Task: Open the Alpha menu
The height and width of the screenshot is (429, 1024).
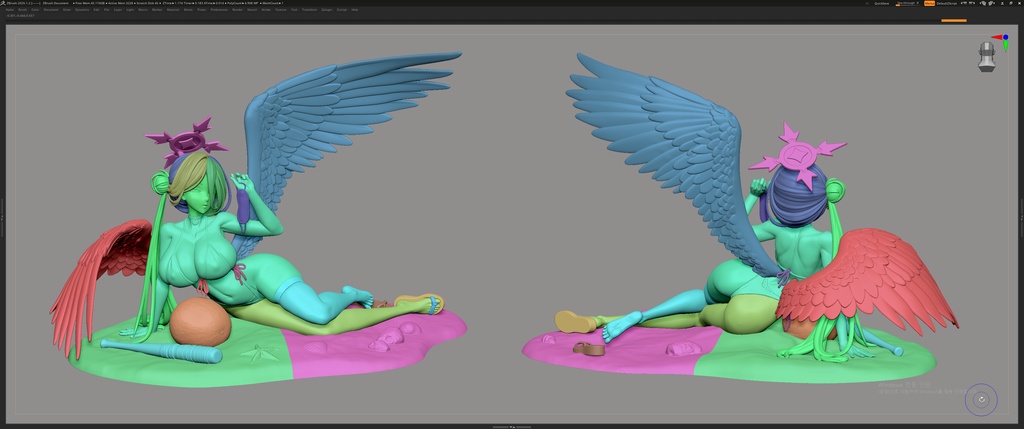Action: pyautogui.click(x=9, y=10)
